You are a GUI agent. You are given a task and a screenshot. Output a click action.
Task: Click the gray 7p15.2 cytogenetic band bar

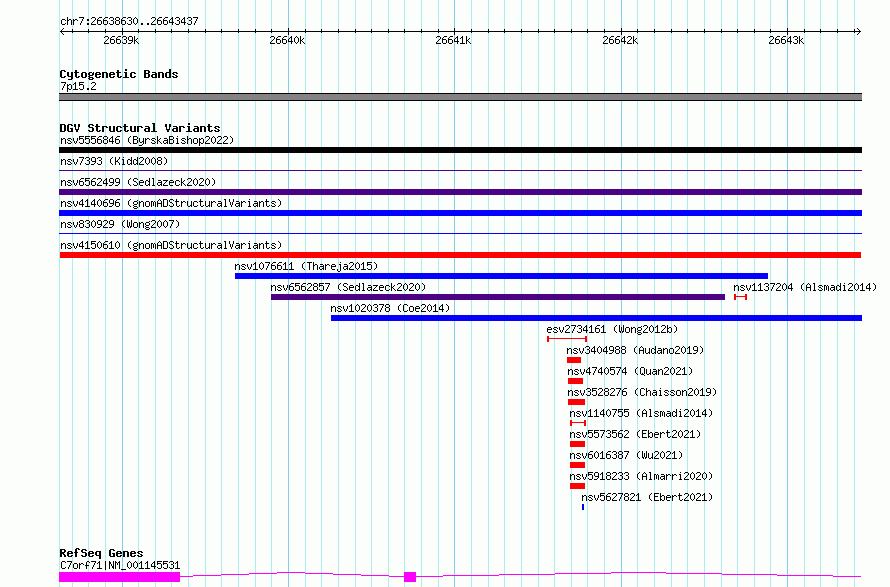point(460,97)
